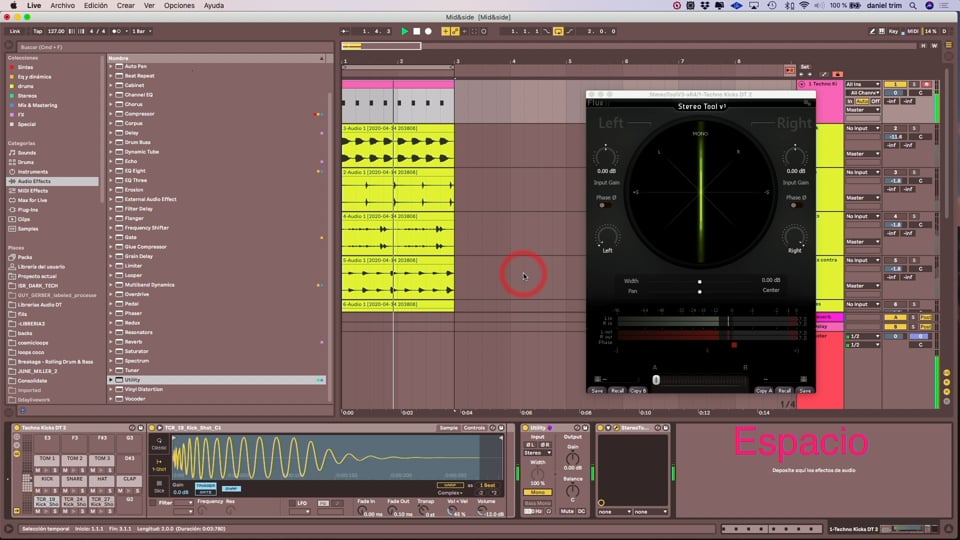Stop playback with the square Stop button
Image resolution: width=960 pixels, height=540 pixels.
point(416,31)
